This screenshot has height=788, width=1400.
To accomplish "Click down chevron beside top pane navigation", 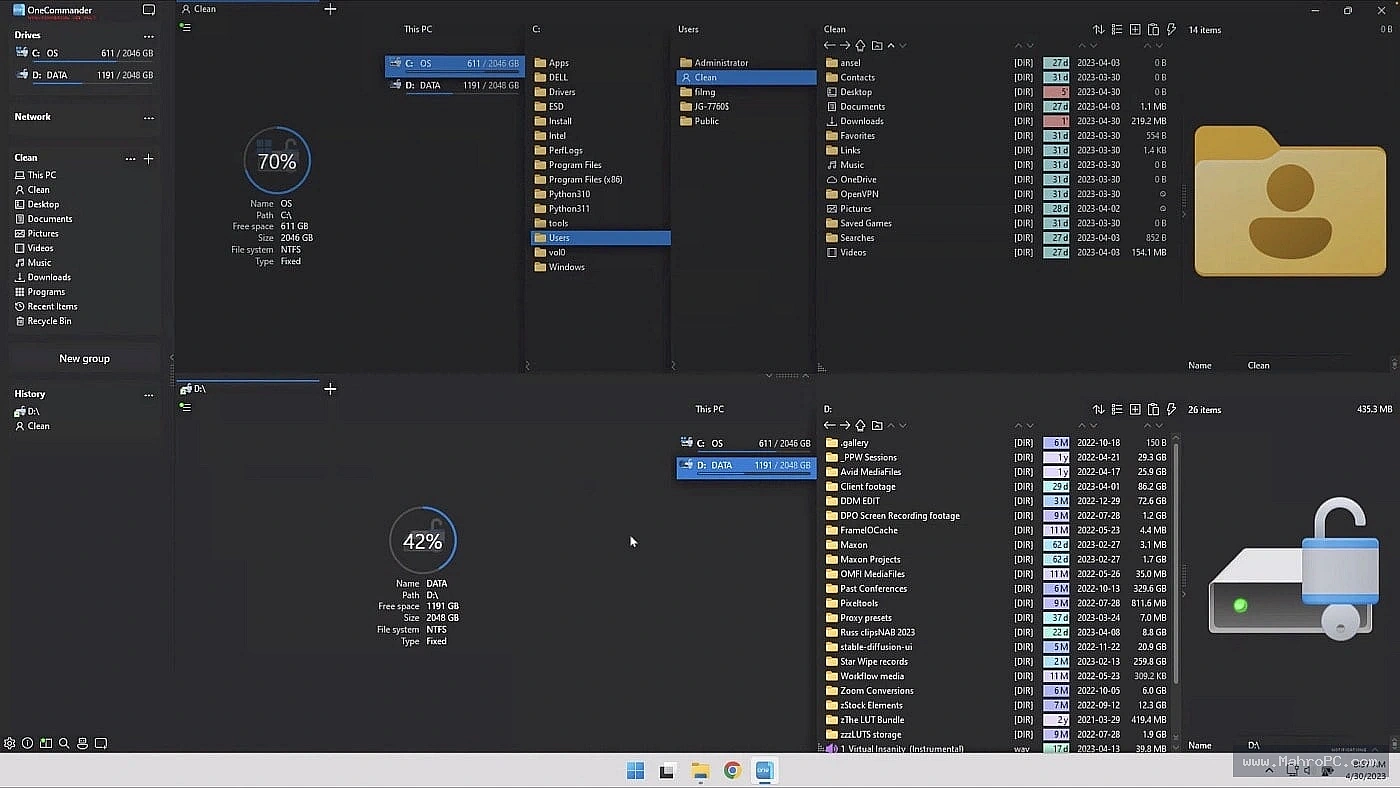I will coord(903,45).
